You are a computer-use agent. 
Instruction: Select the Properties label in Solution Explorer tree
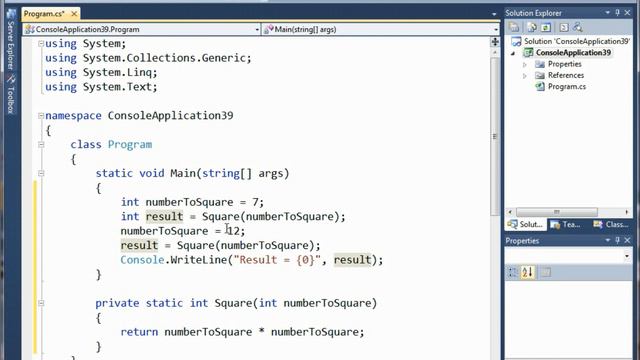point(564,64)
